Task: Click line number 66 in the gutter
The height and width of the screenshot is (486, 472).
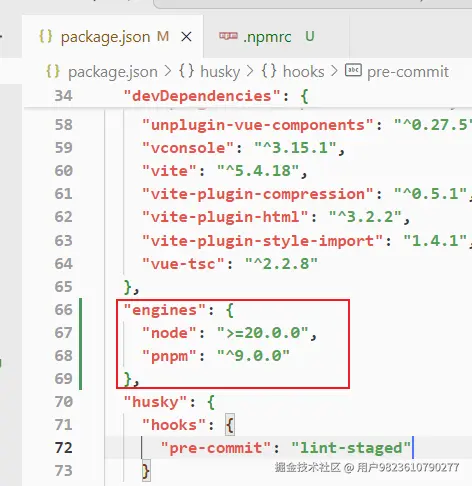Action: (63, 310)
